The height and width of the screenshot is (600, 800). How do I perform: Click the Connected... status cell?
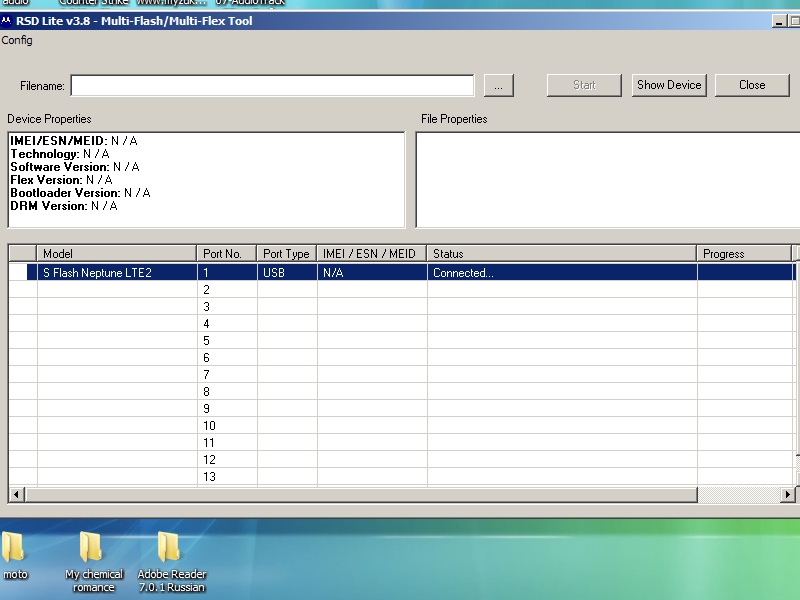562,273
